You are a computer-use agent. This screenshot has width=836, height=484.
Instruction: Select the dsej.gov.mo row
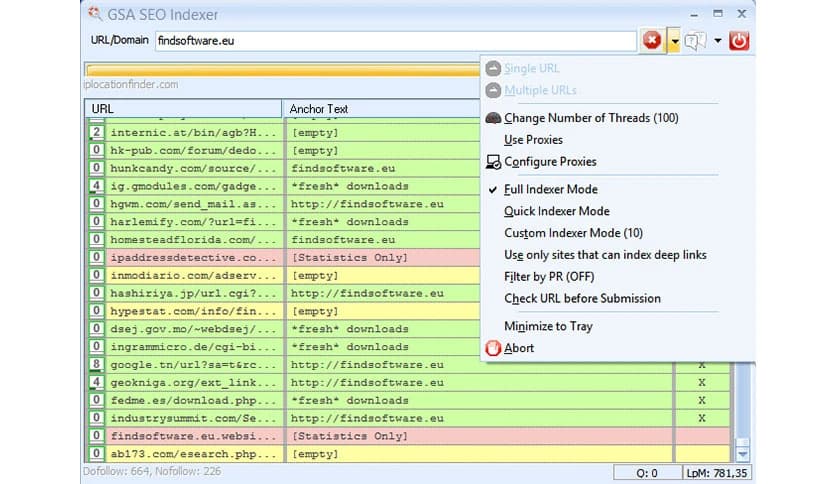[283, 329]
